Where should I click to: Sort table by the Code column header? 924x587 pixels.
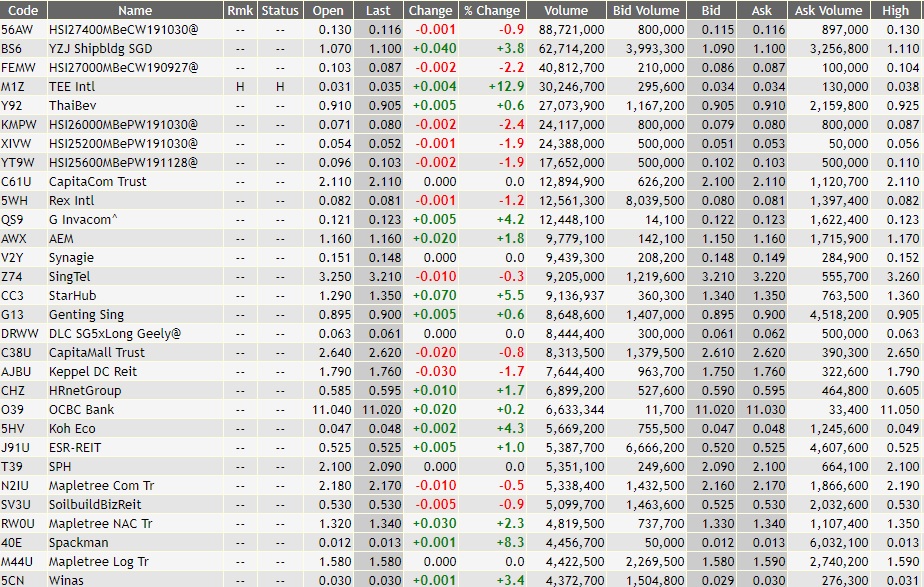tap(23, 10)
